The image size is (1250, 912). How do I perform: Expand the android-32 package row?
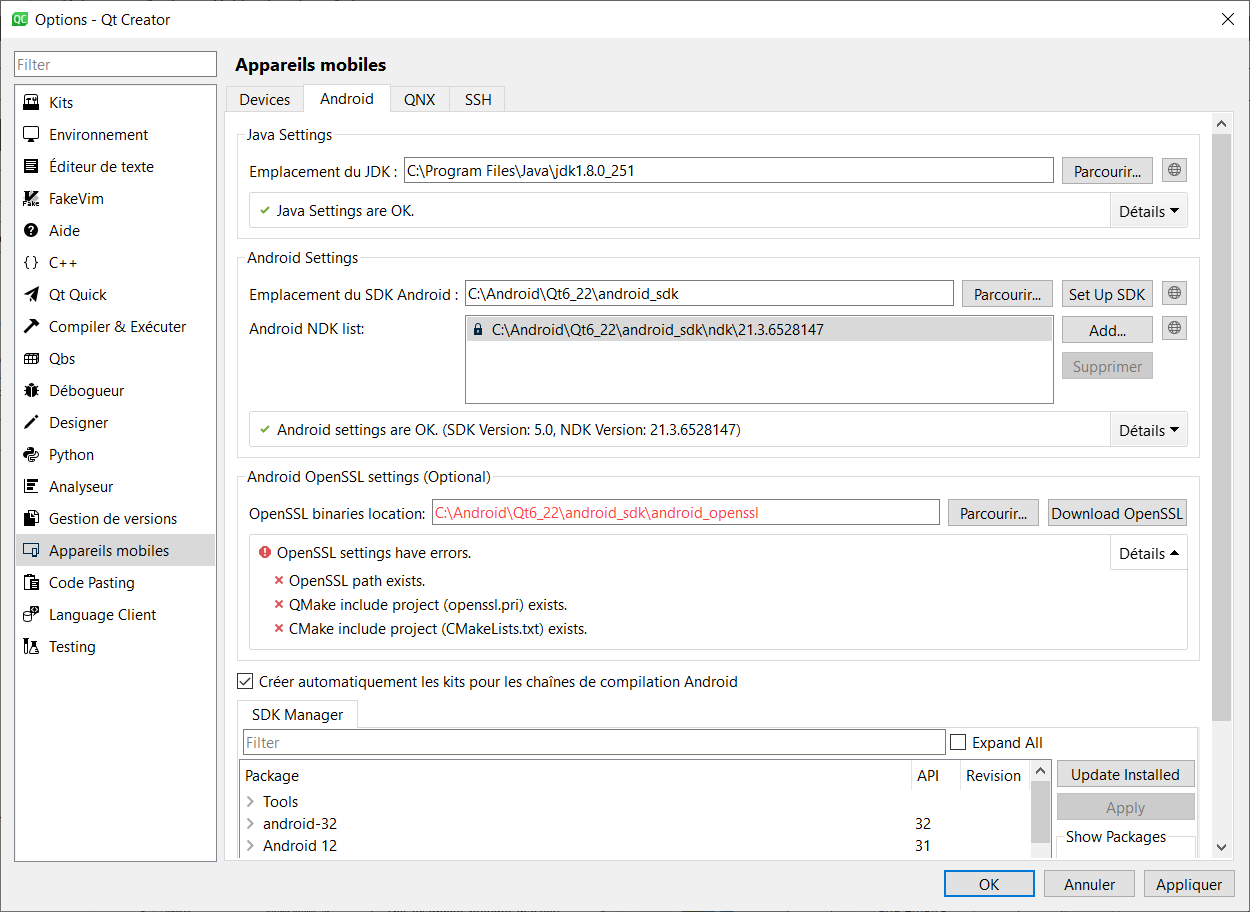pos(250,824)
